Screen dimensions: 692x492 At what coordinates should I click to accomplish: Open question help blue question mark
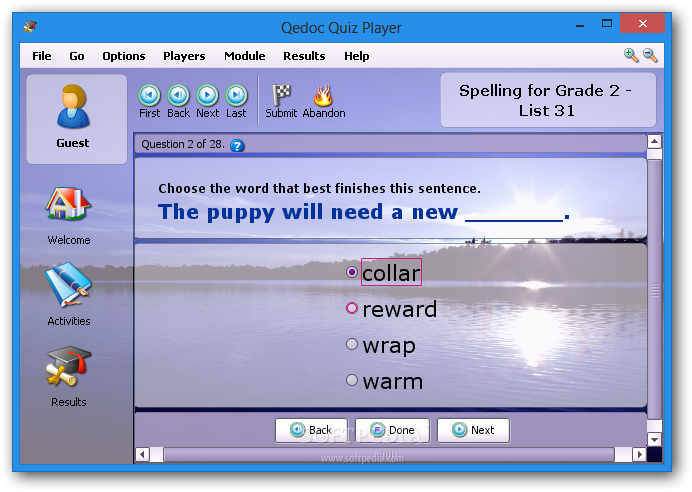(237, 145)
